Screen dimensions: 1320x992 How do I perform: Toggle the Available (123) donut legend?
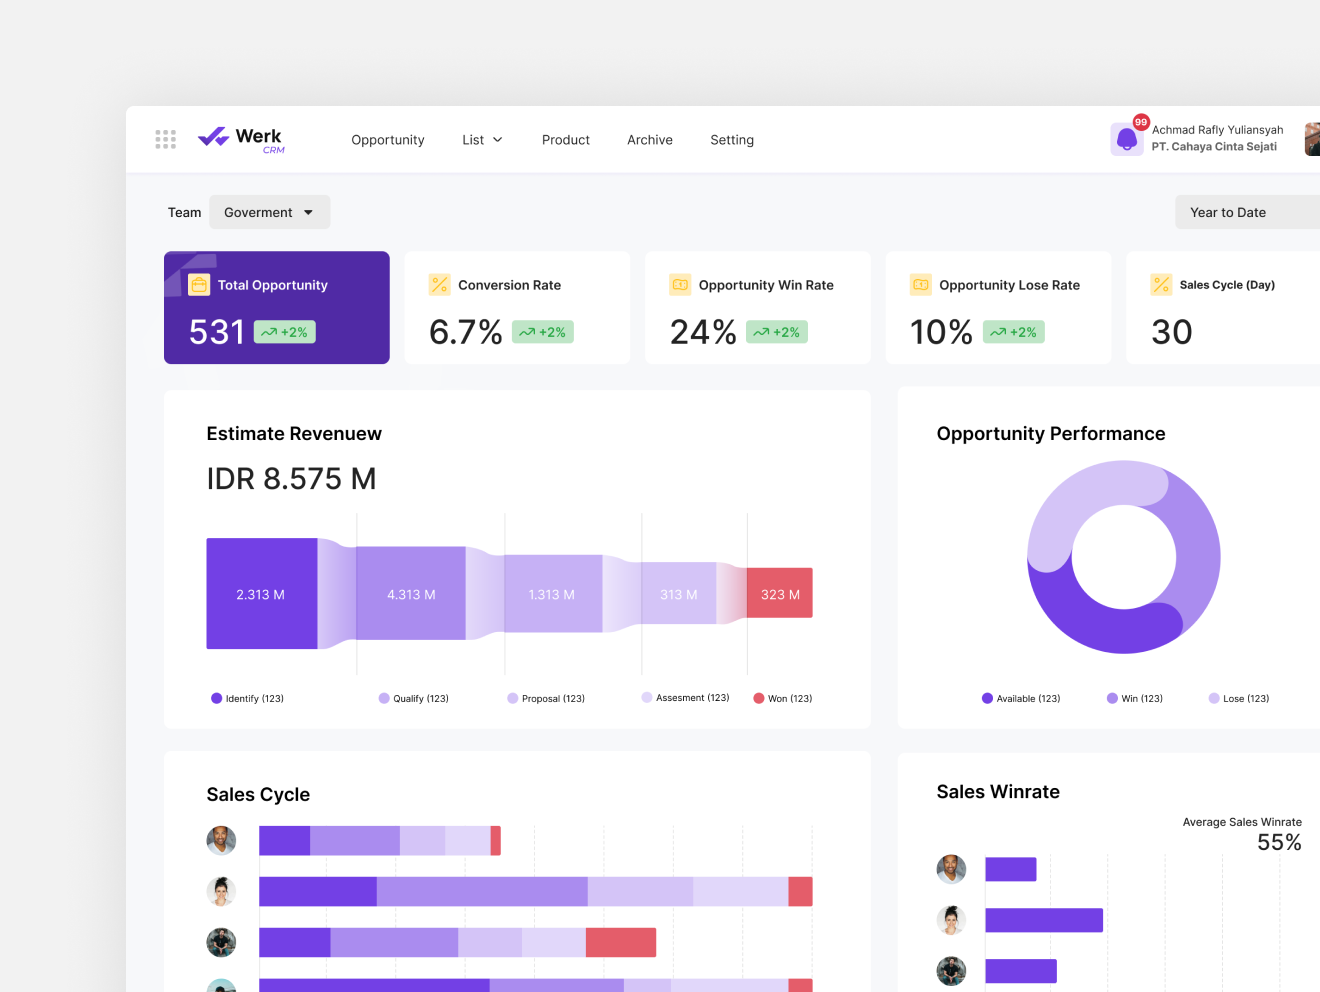(x=1021, y=699)
